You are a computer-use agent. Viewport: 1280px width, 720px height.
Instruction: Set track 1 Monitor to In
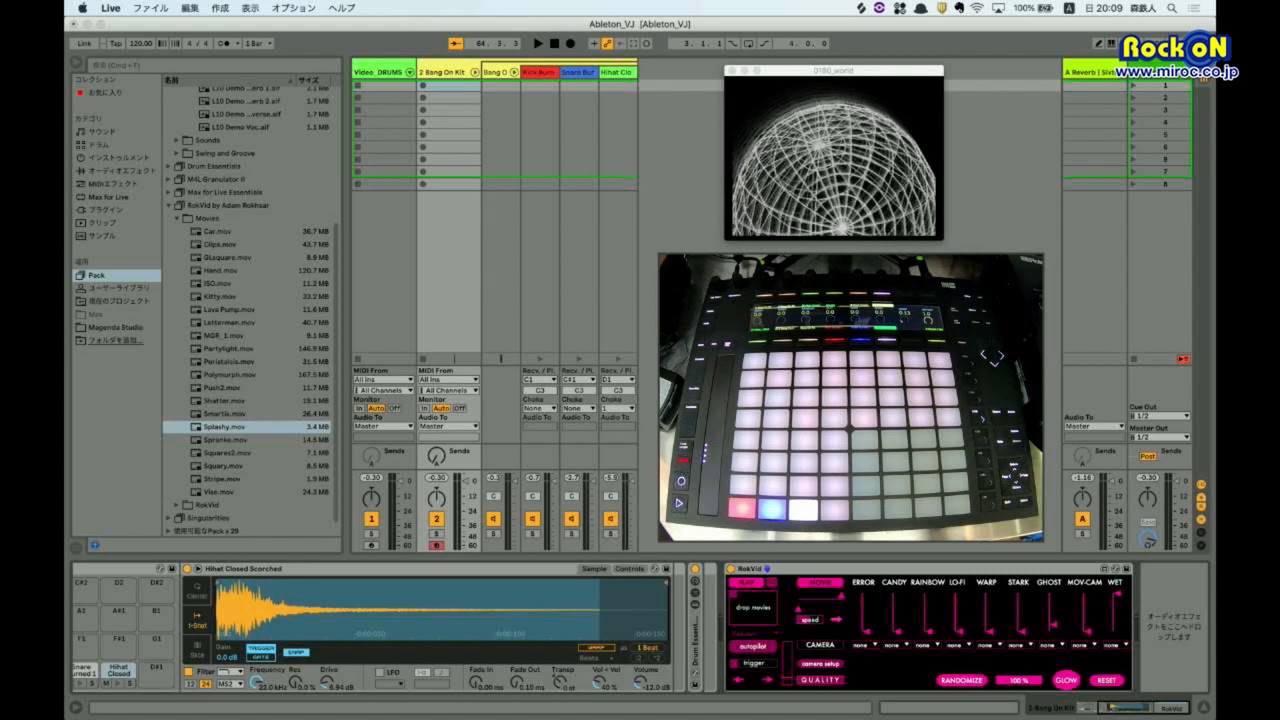click(359, 408)
